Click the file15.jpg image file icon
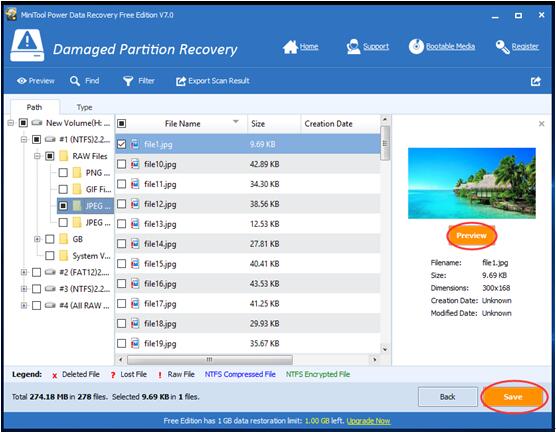Screen dimensions: 556x433 pos(135,263)
